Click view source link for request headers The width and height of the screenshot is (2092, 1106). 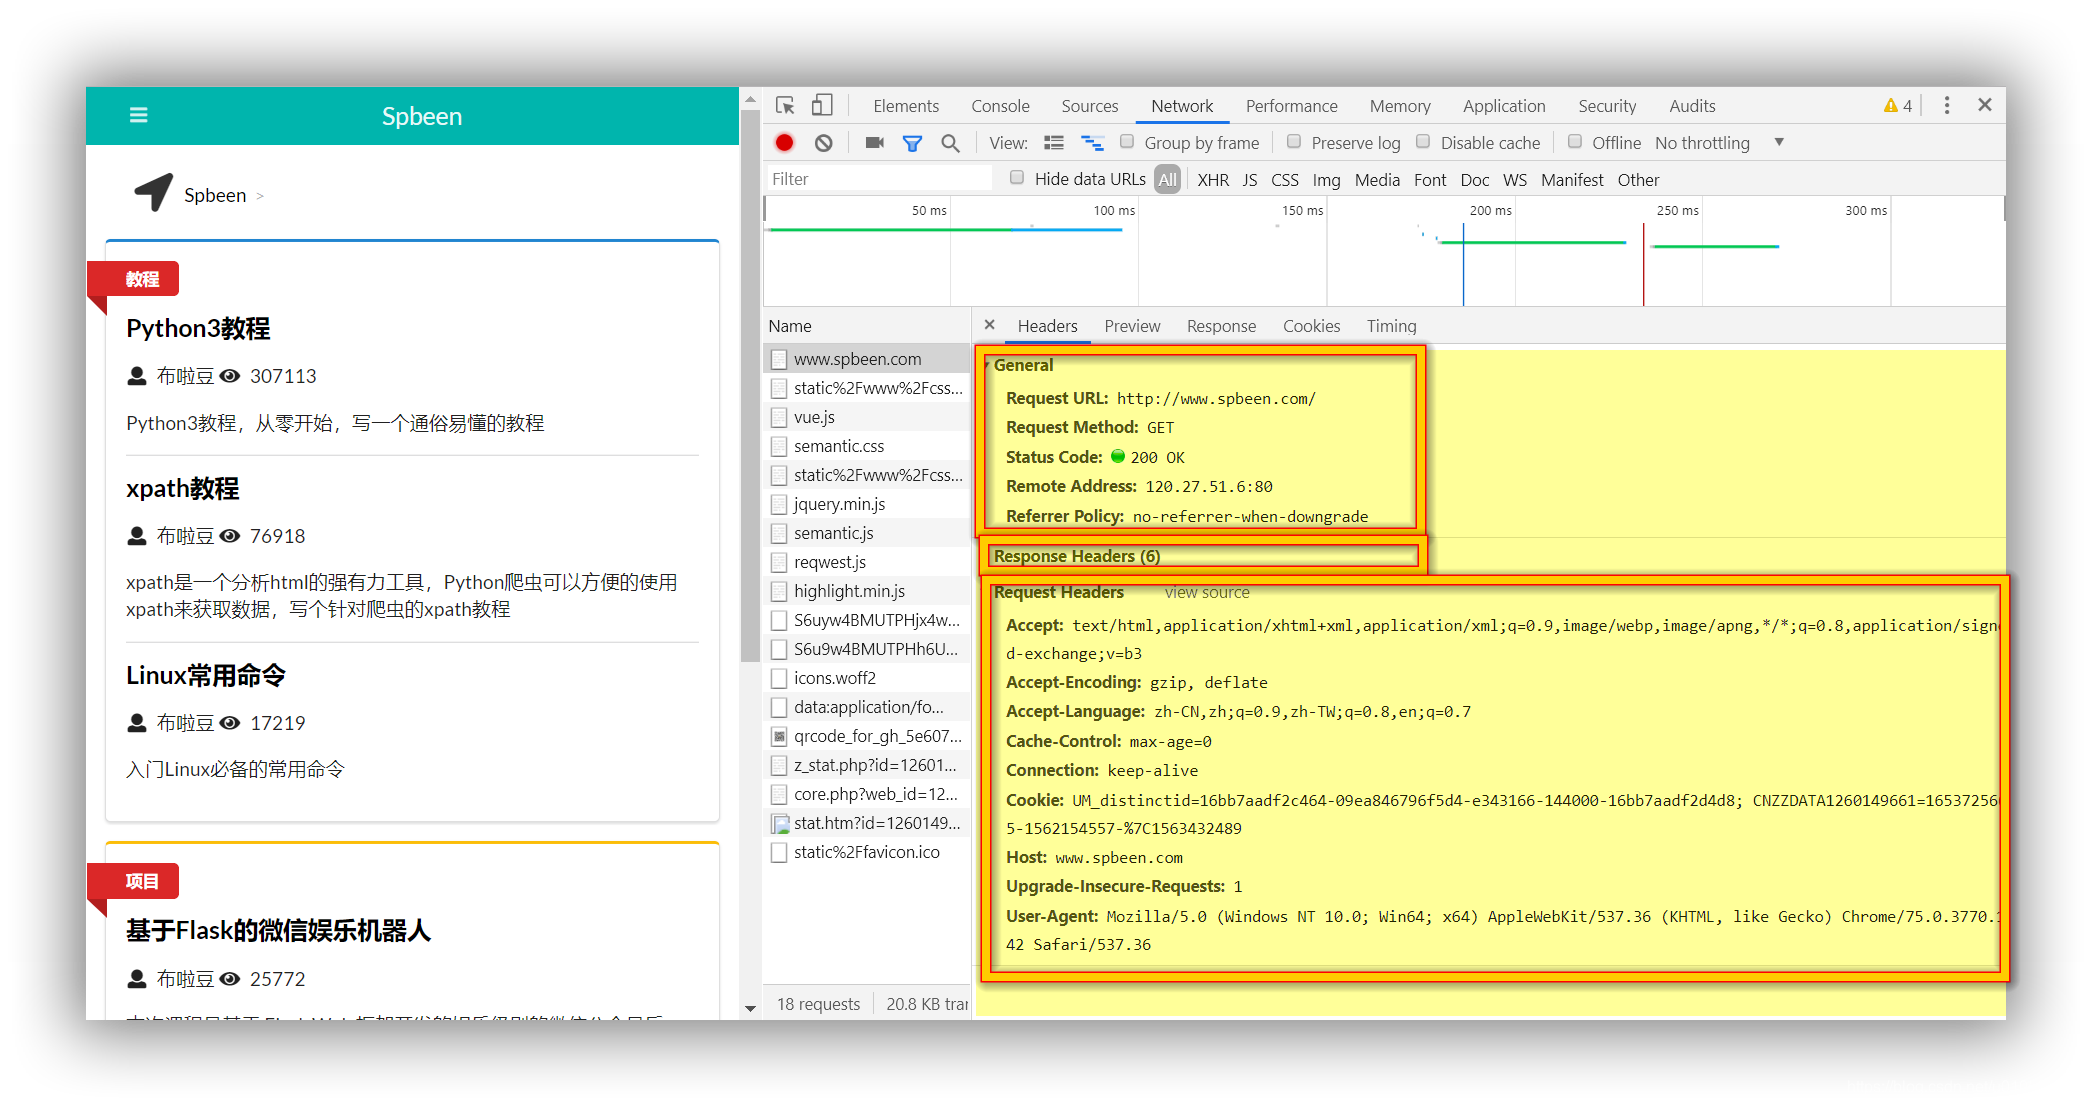click(1207, 592)
